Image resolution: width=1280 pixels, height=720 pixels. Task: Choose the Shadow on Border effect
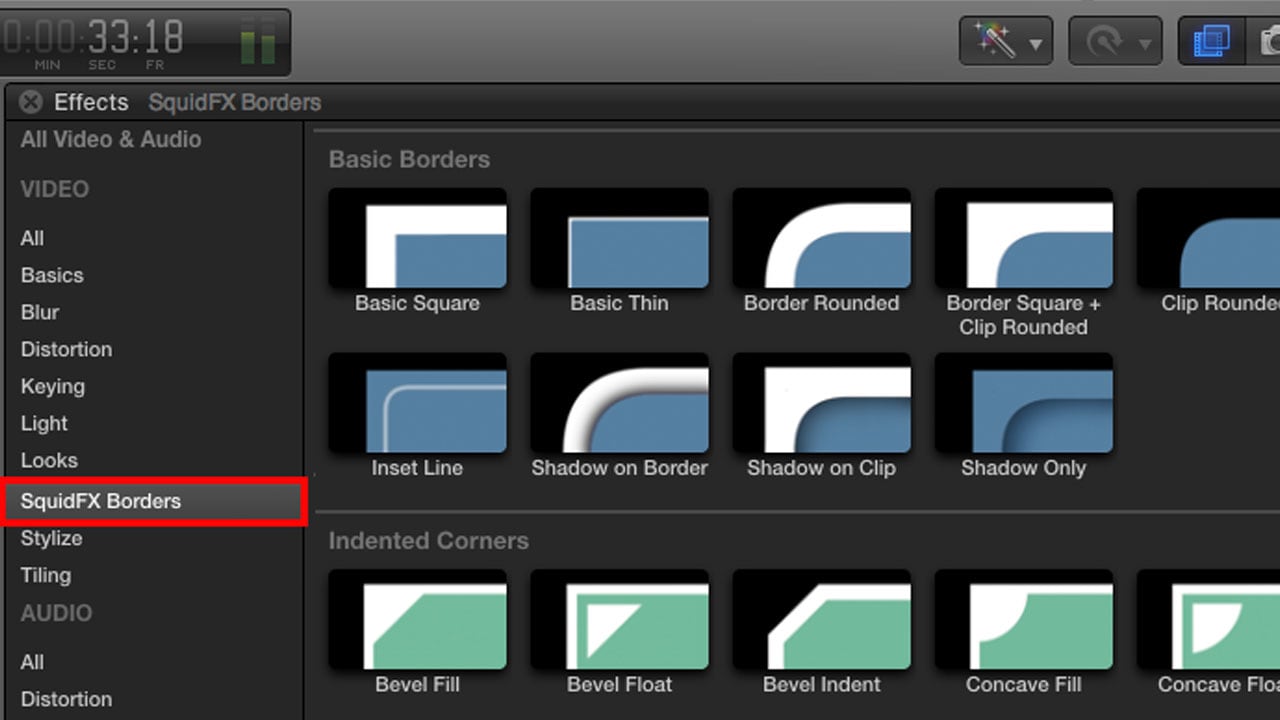coord(619,415)
